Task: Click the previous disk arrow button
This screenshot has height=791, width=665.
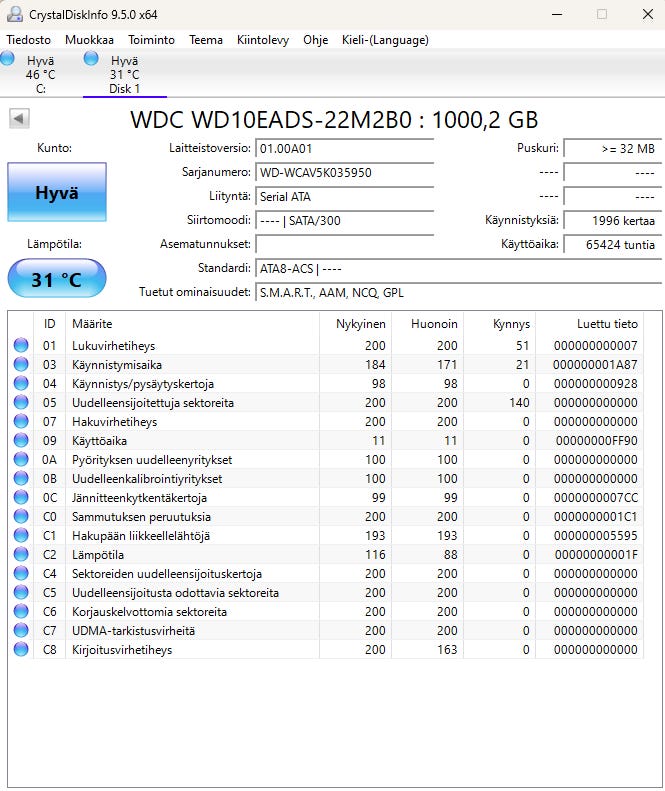Action: (19, 119)
